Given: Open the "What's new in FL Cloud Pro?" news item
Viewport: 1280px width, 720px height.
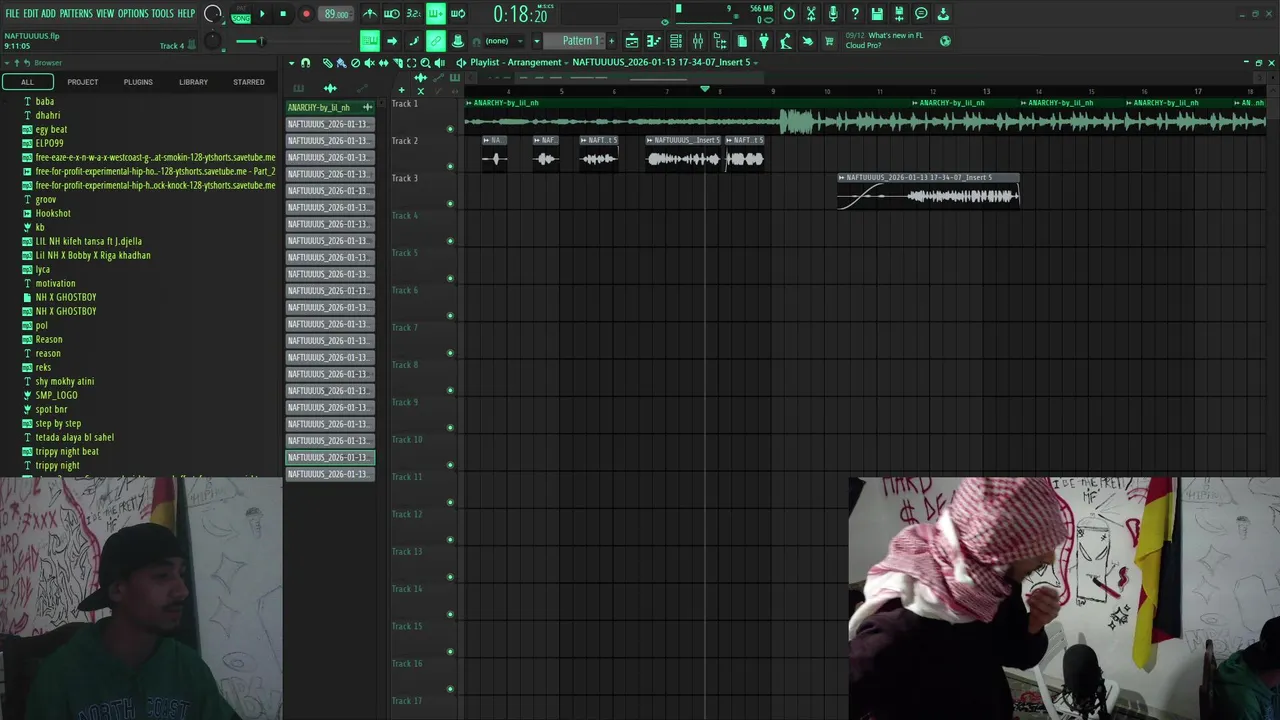Looking at the screenshot, I should (x=884, y=41).
